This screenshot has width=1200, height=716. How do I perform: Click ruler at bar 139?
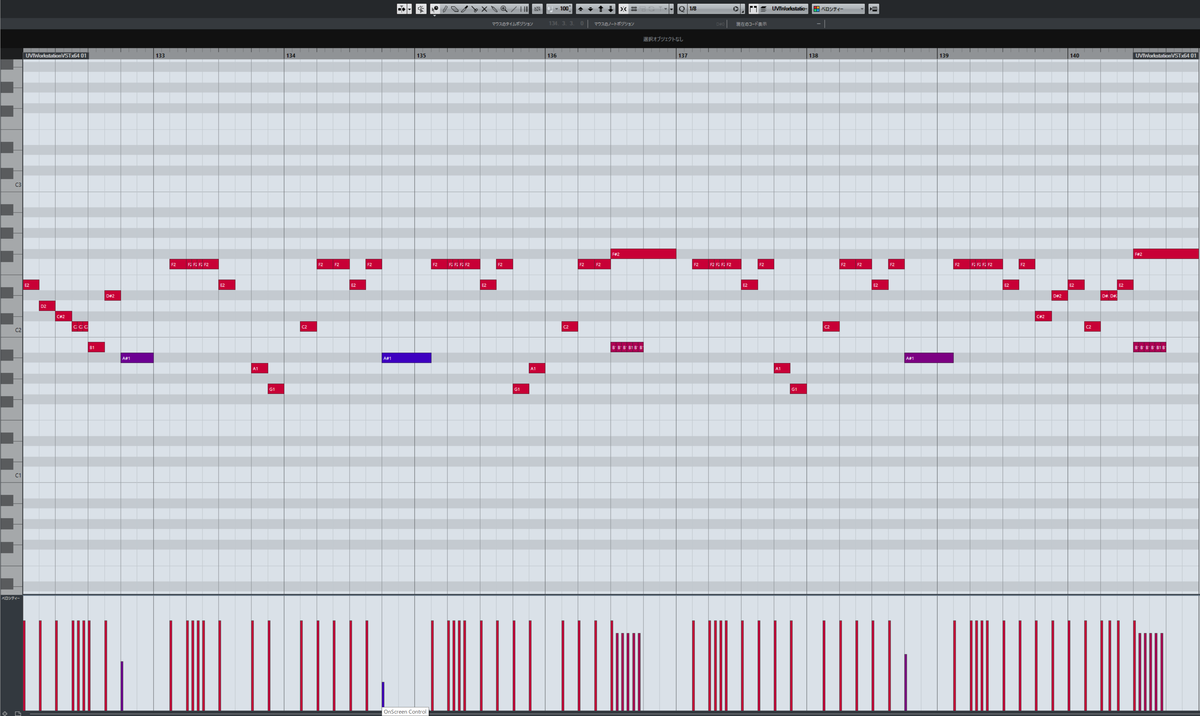point(944,55)
